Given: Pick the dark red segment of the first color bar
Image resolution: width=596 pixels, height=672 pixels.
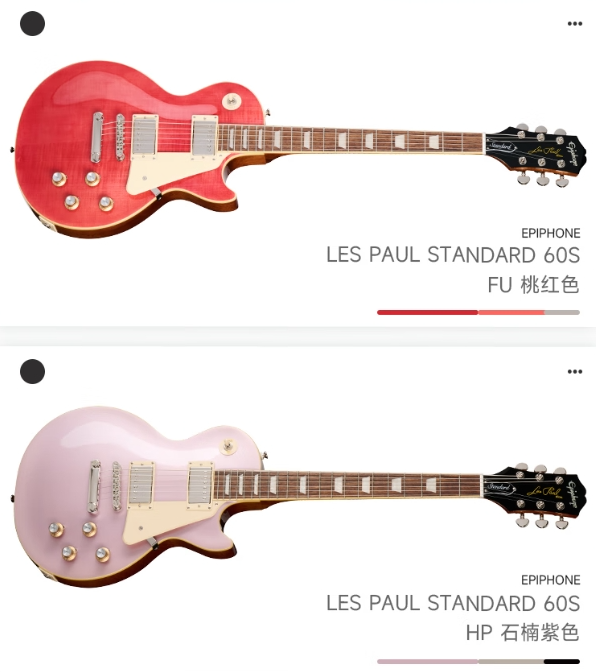Looking at the screenshot, I should [427, 312].
